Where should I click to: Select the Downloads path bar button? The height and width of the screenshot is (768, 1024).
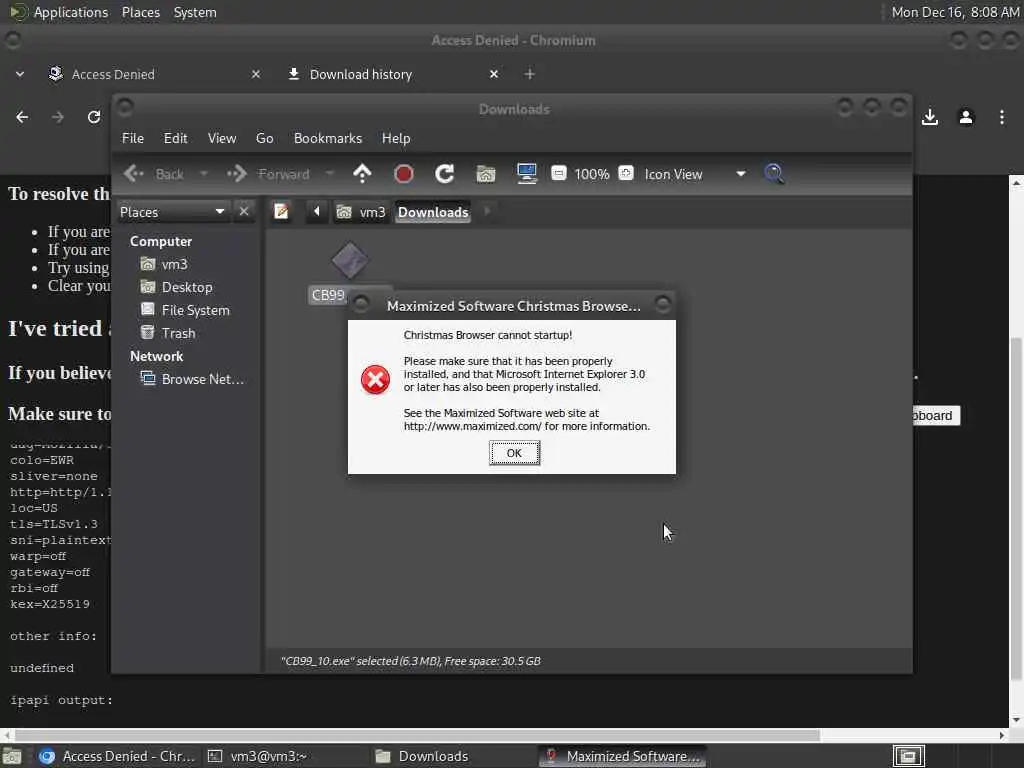[433, 212]
